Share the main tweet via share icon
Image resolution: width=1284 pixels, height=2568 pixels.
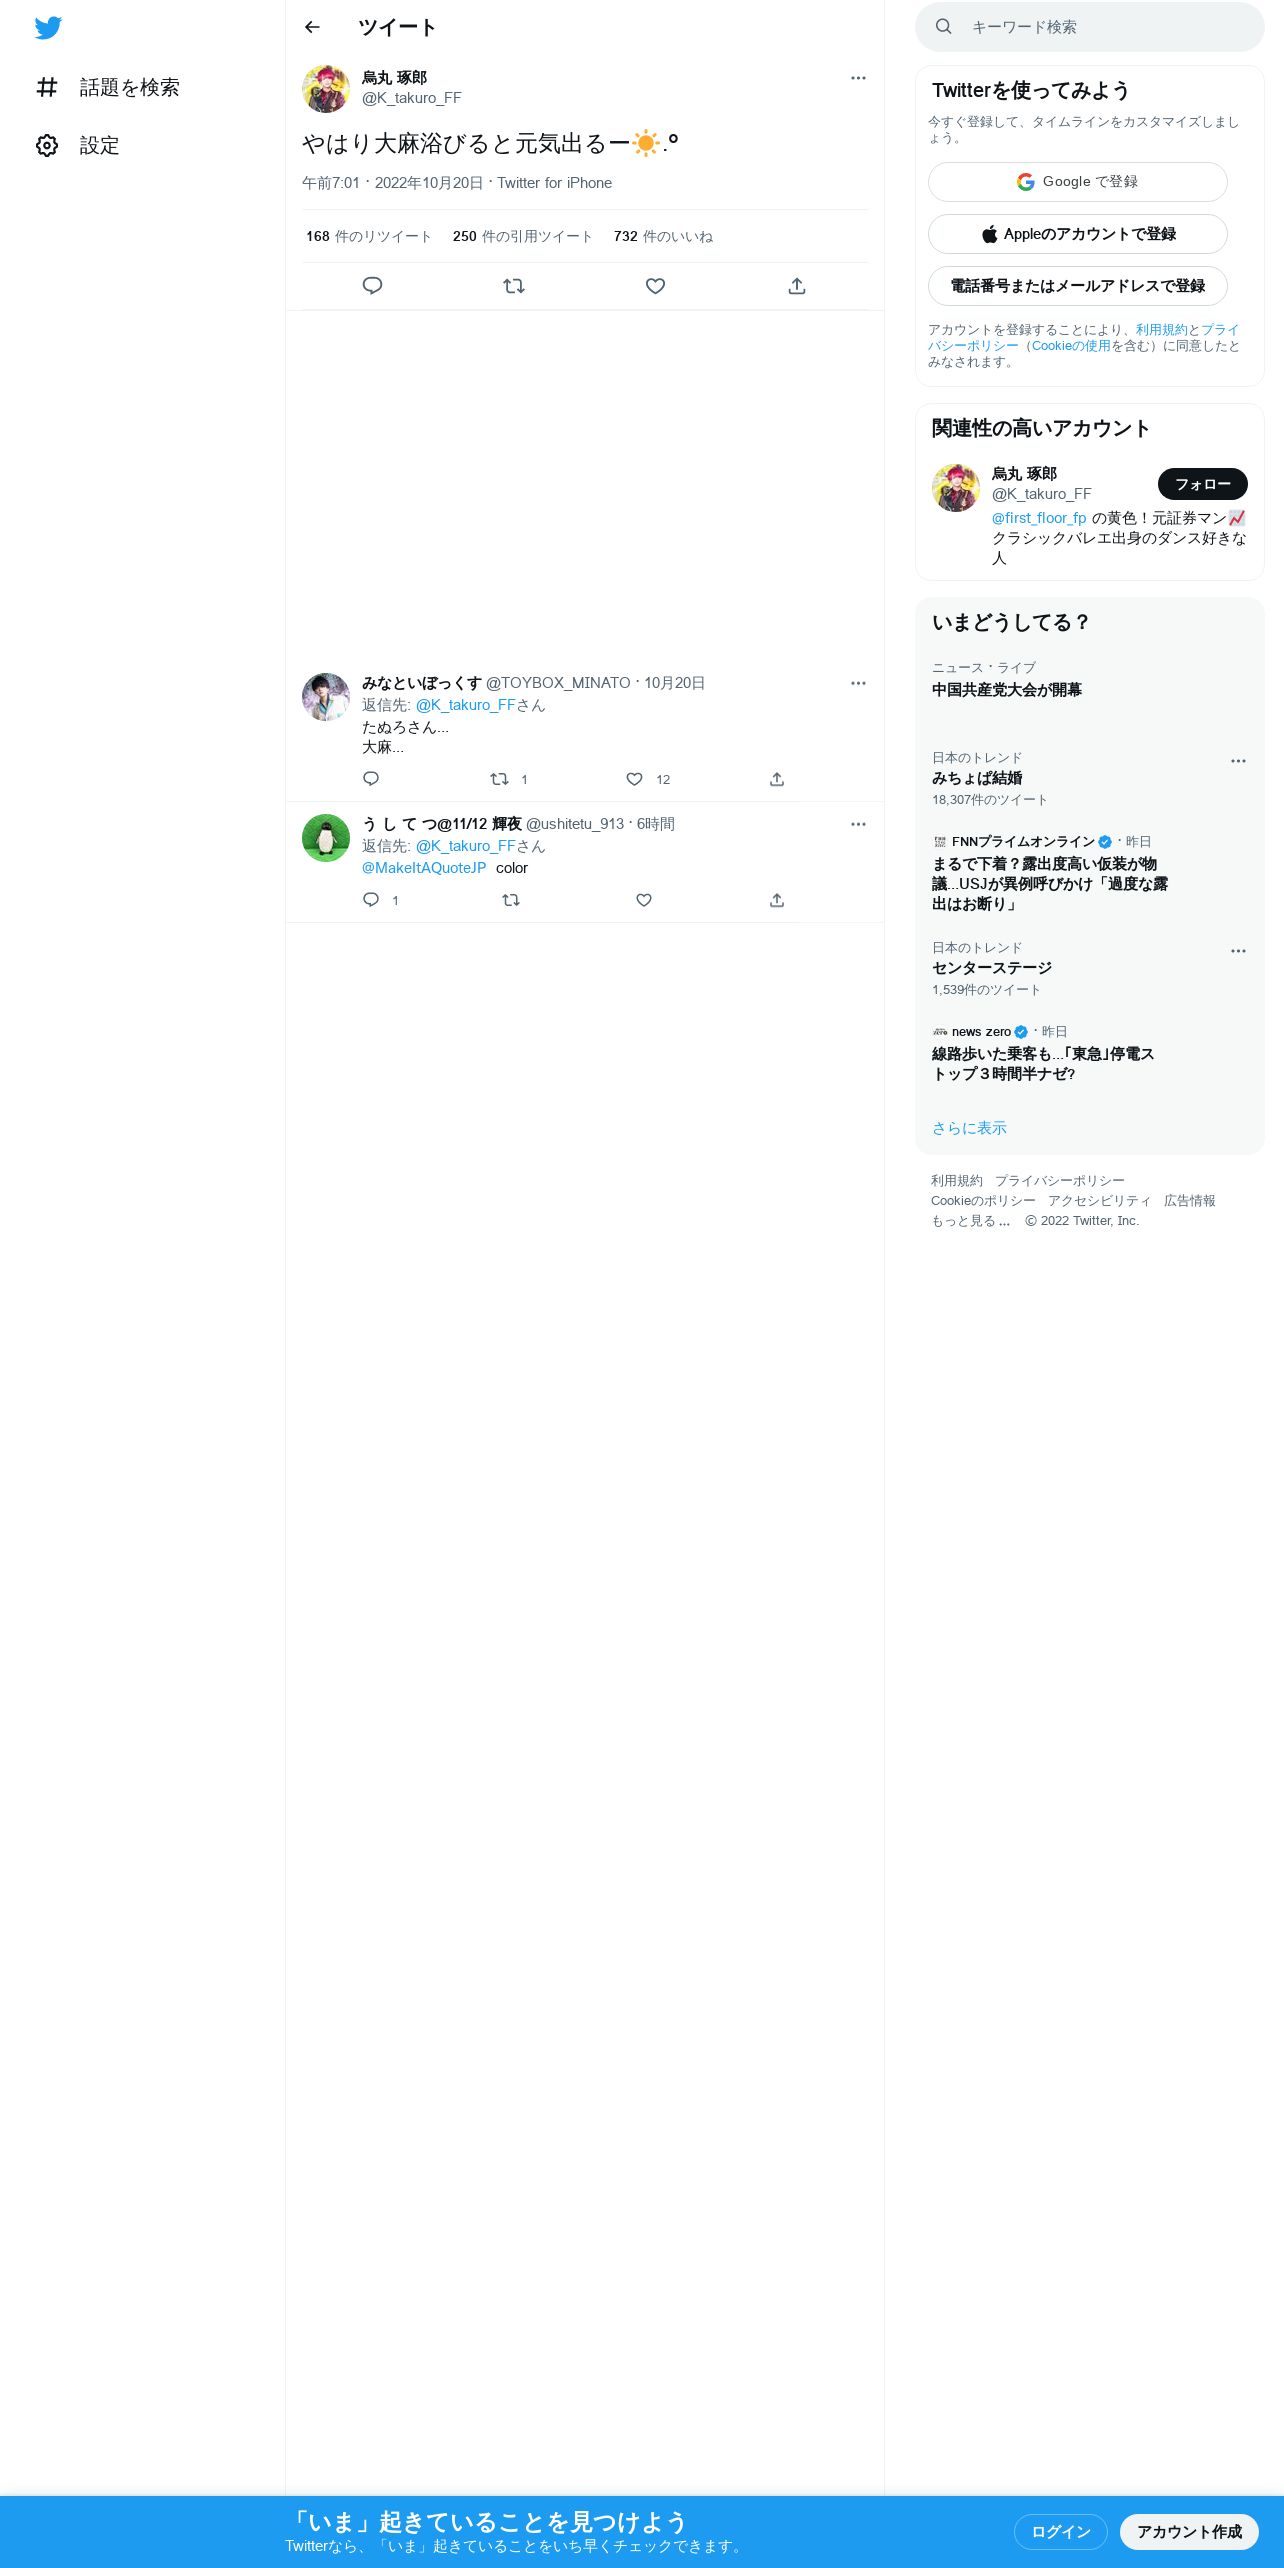click(797, 286)
